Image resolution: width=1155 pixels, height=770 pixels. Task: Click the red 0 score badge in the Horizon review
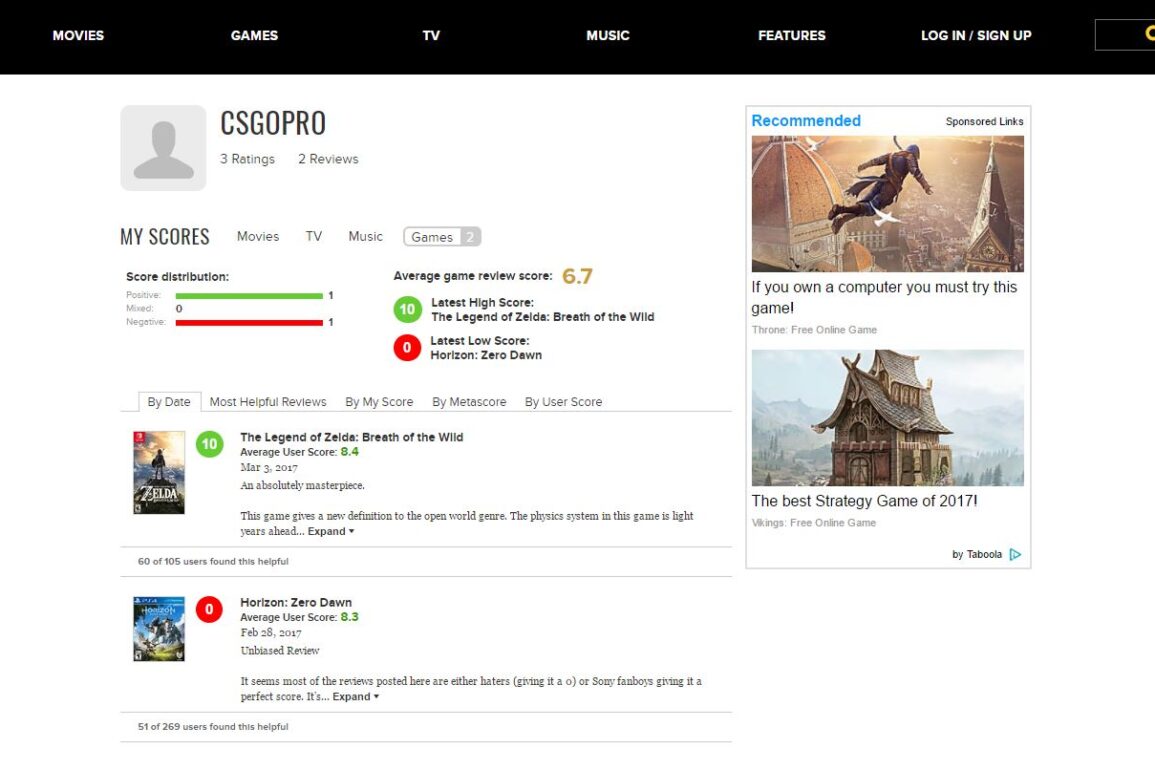click(x=209, y=609)
